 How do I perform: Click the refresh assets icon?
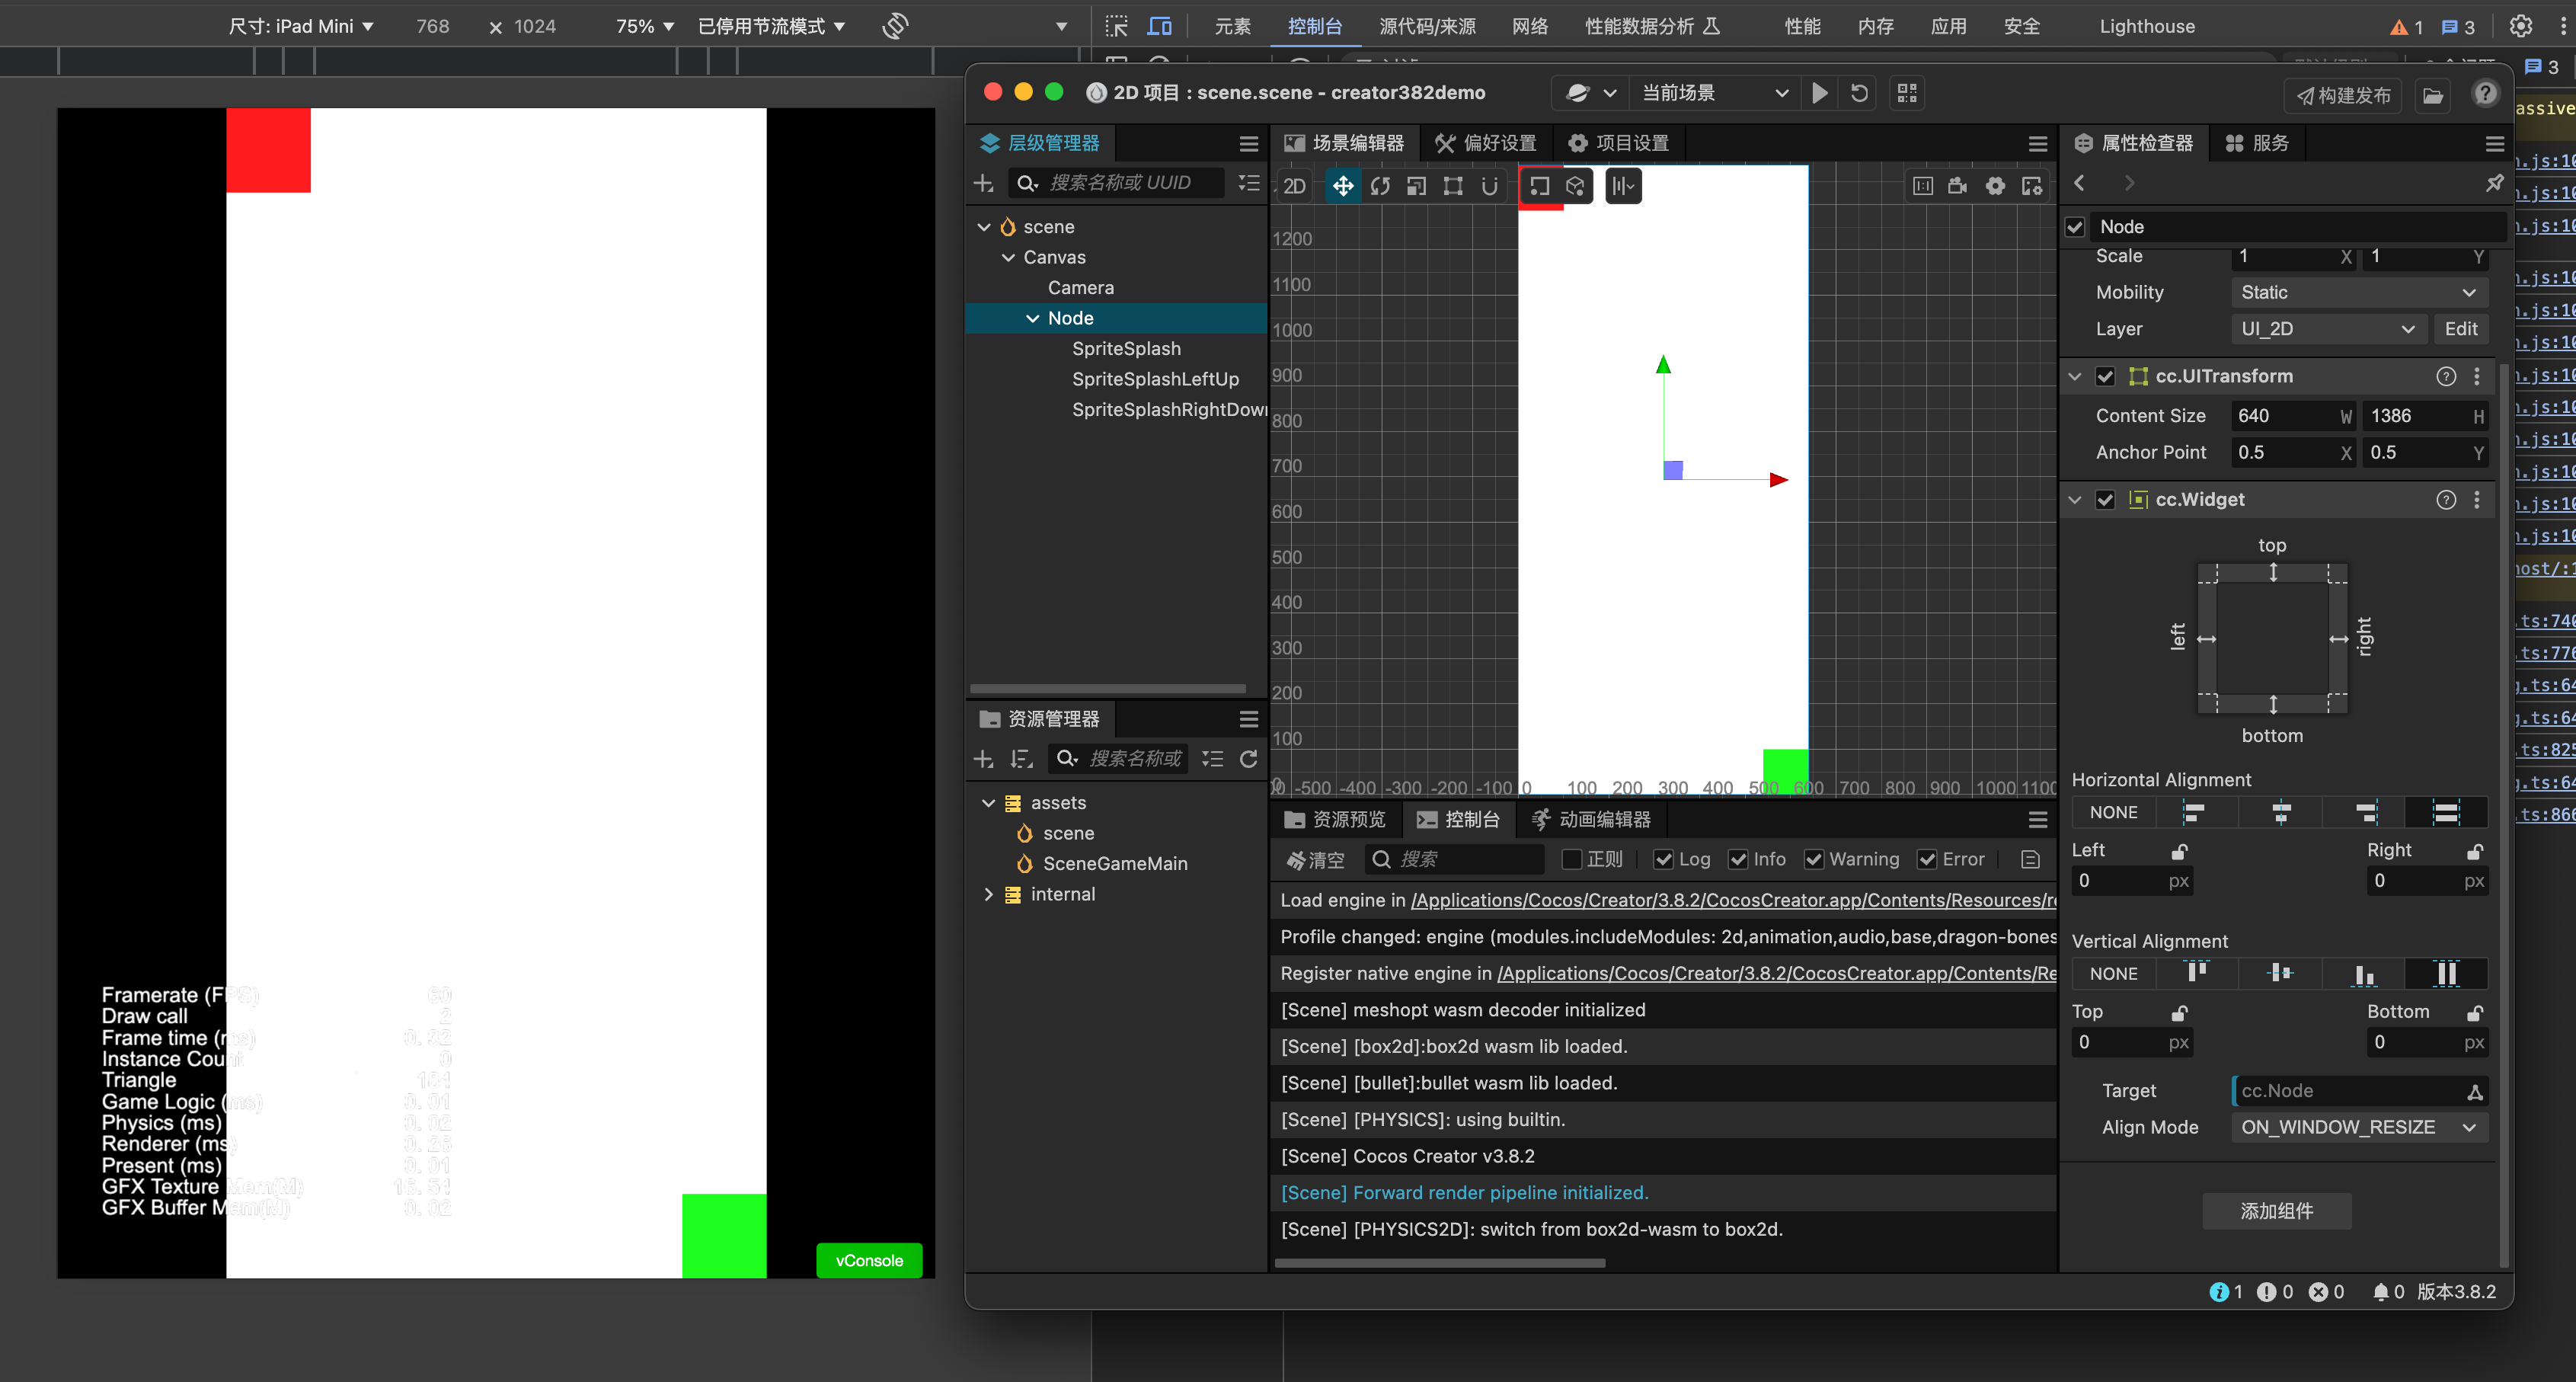[x=1248, y=759]
